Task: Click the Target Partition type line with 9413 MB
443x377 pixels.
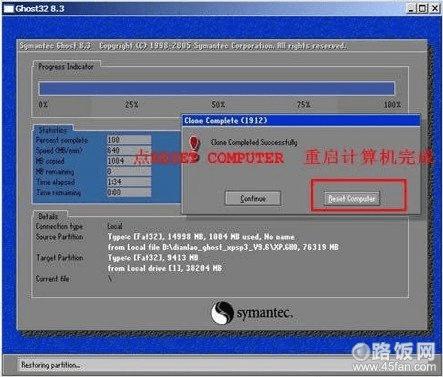Action: click(x=153, y=258)
